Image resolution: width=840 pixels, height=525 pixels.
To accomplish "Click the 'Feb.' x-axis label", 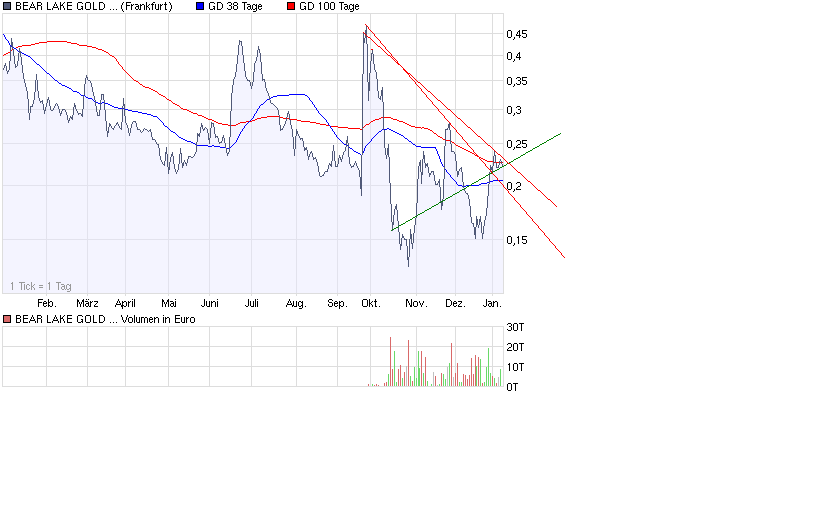I will pyautogui.click(x=47, y=303).
